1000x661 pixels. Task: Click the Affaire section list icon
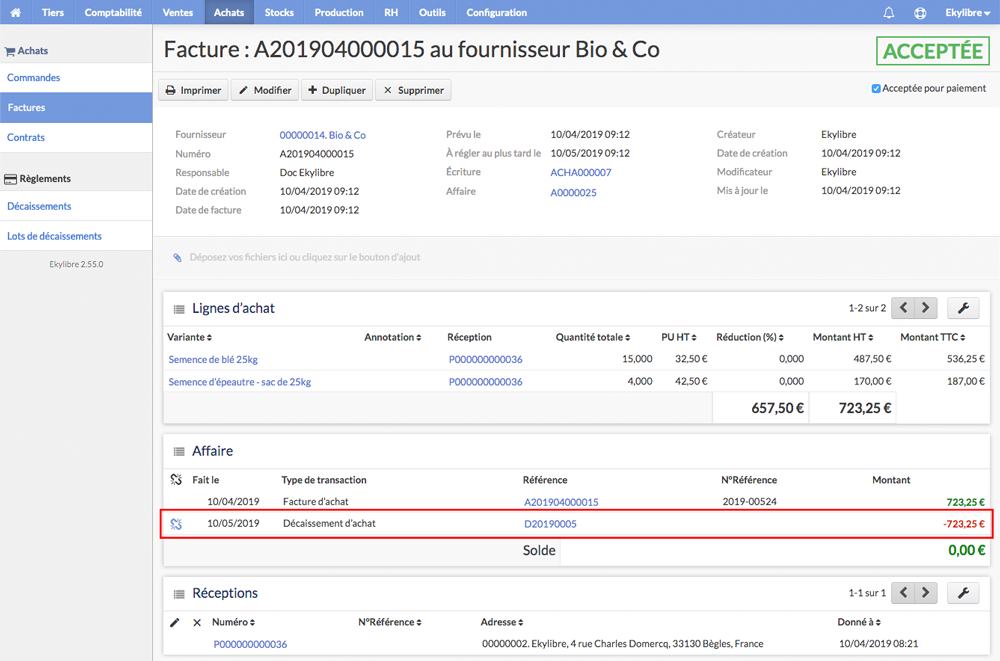tap(179, 452)
